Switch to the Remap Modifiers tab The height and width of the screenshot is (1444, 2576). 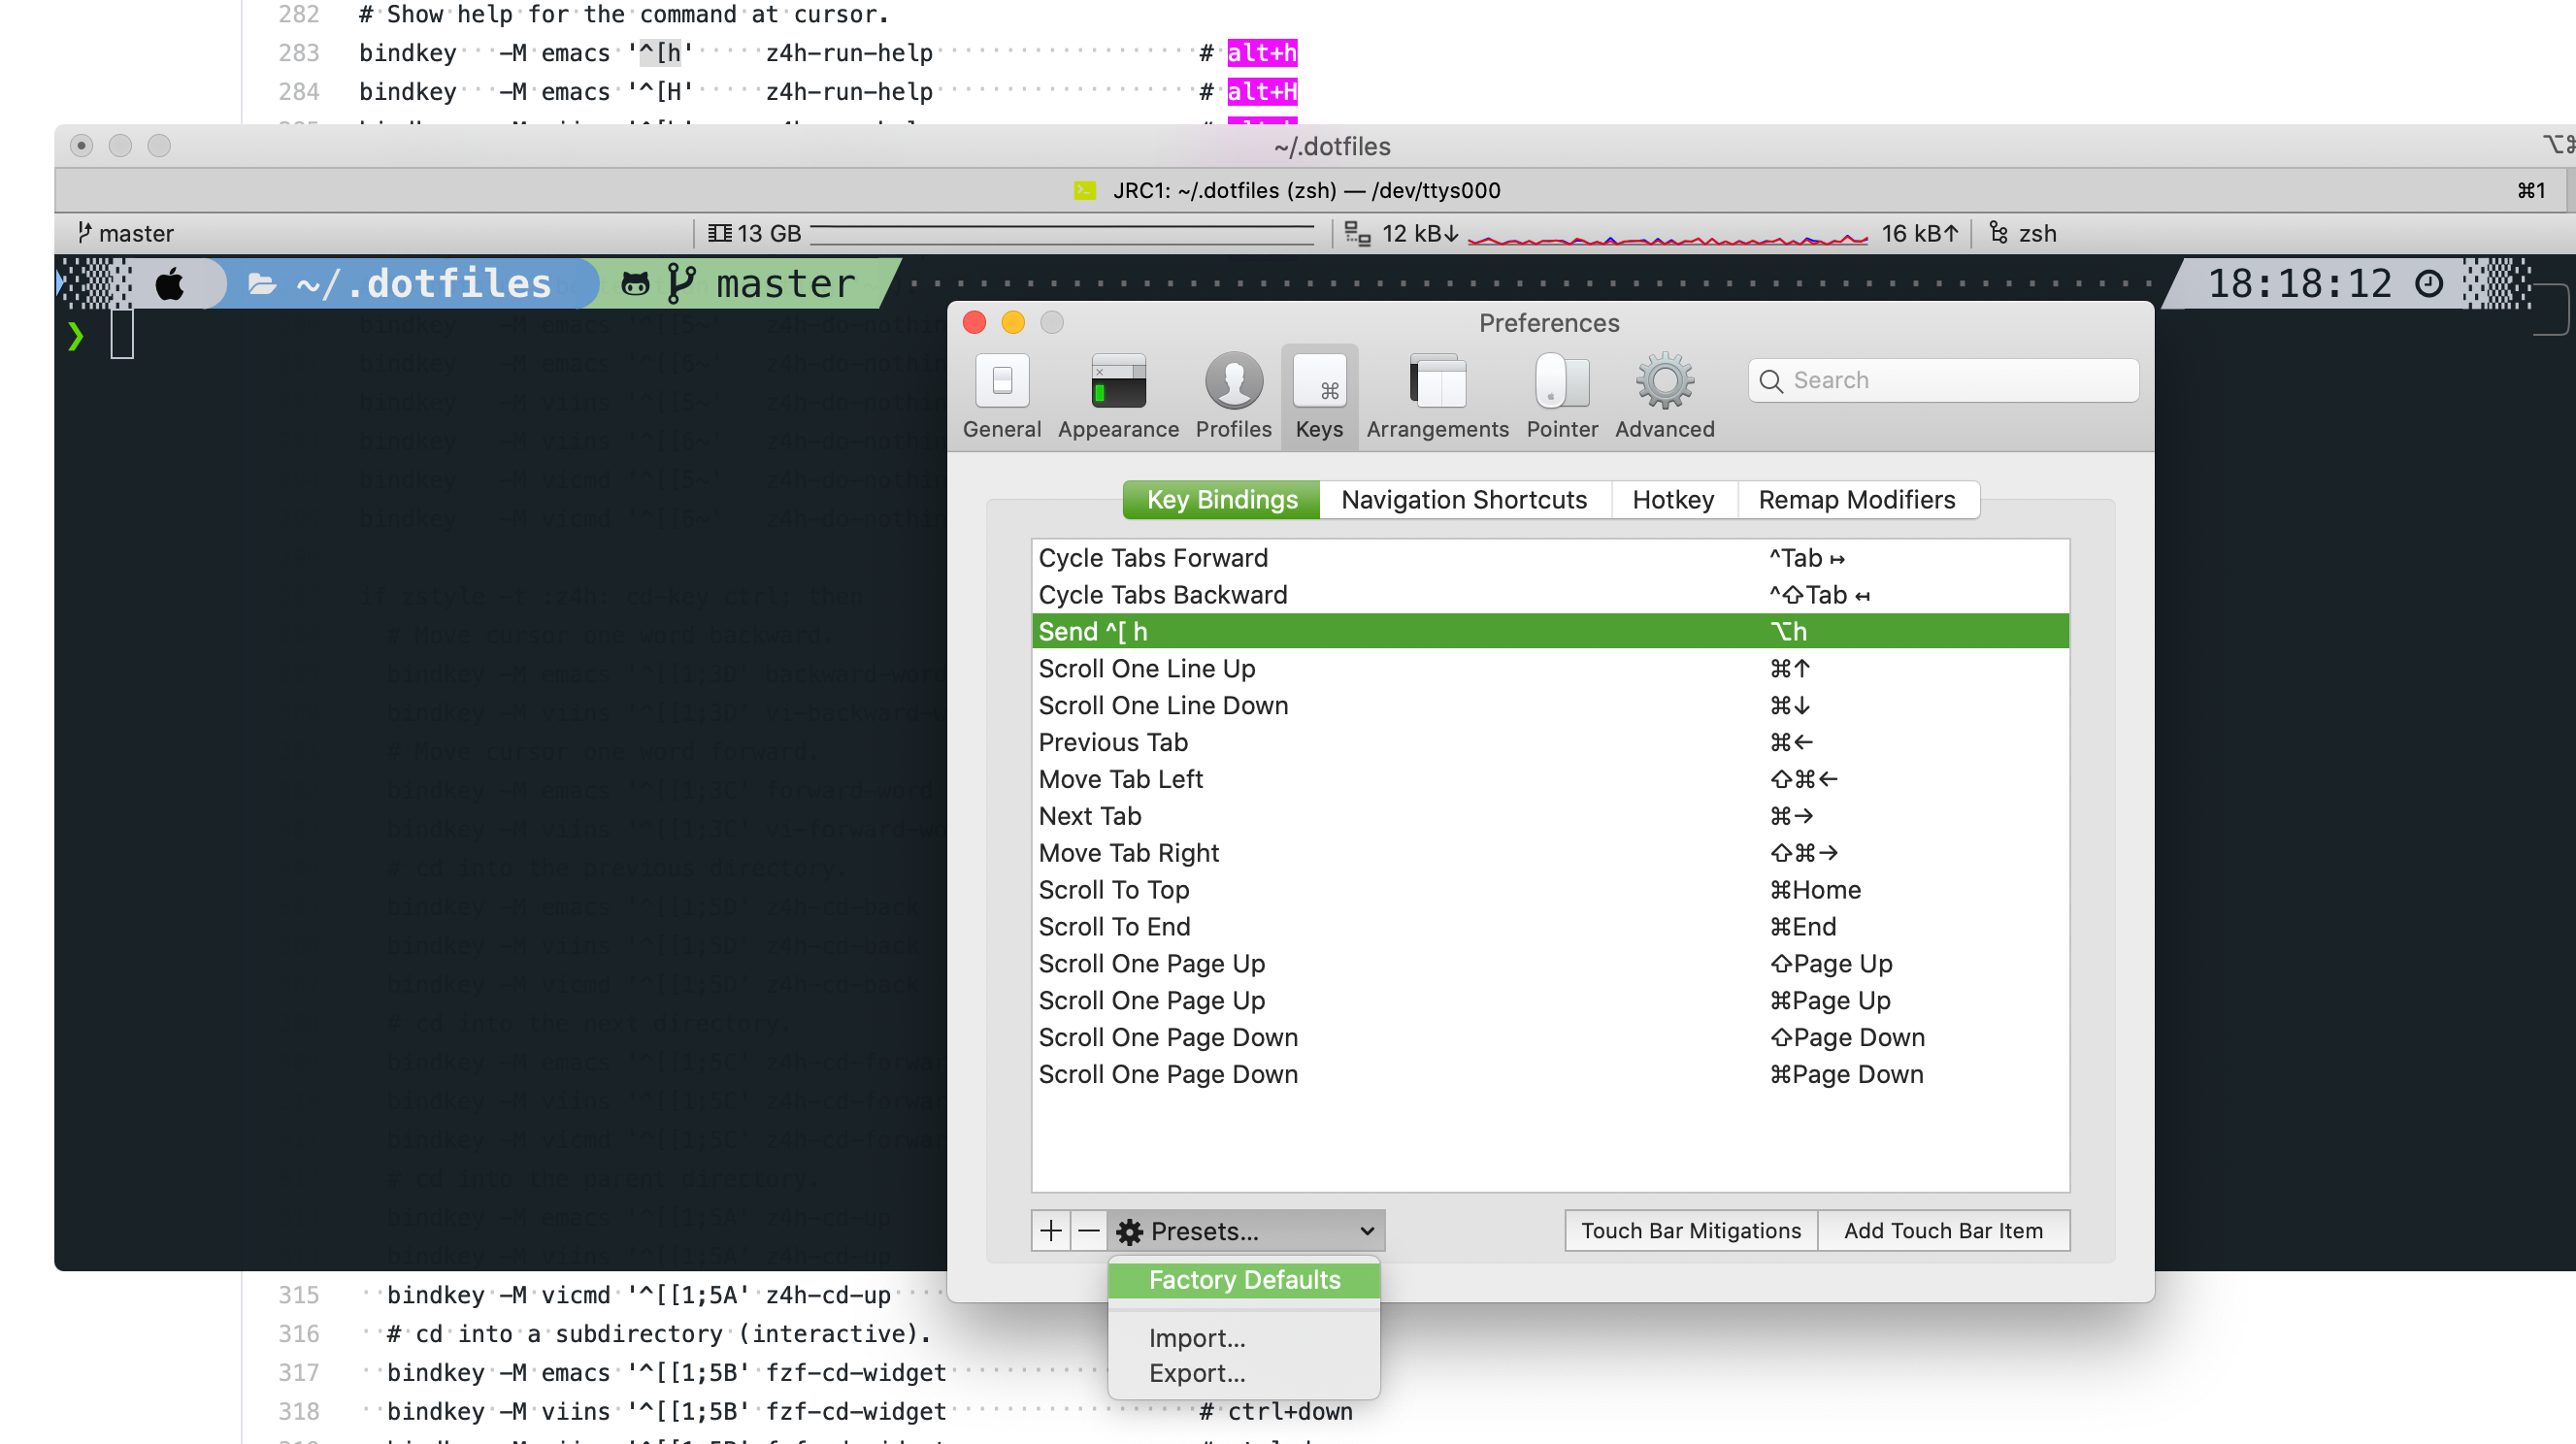(1858, 499)
